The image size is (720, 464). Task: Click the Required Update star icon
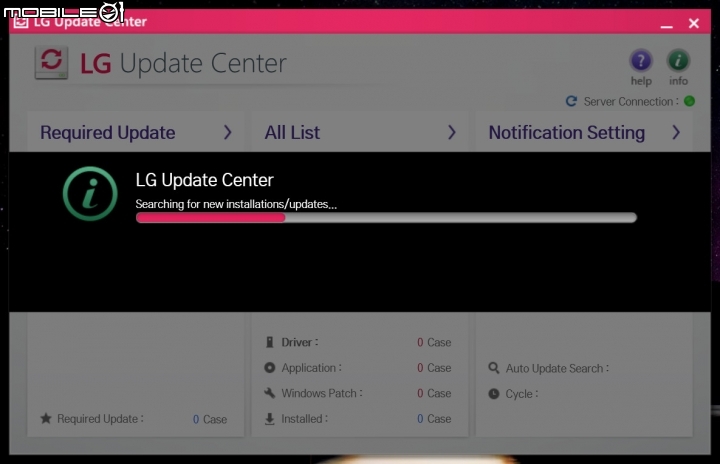click(x=45, y=419)
